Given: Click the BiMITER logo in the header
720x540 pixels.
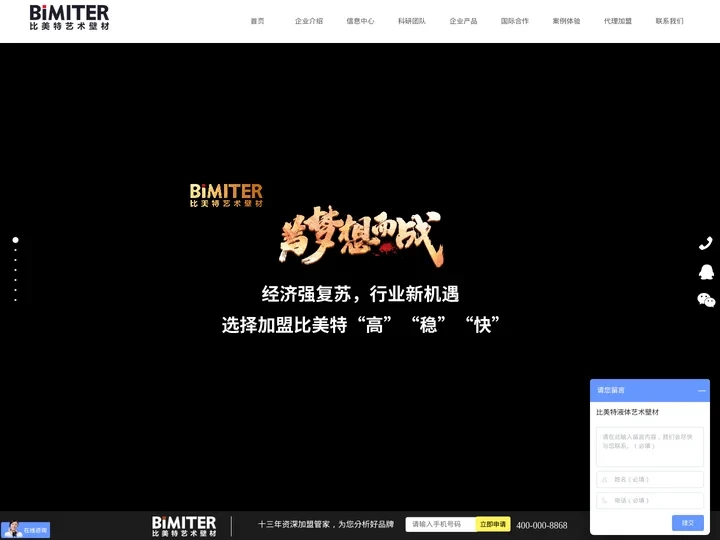Looking at the screenshot, I should (69, 18).
